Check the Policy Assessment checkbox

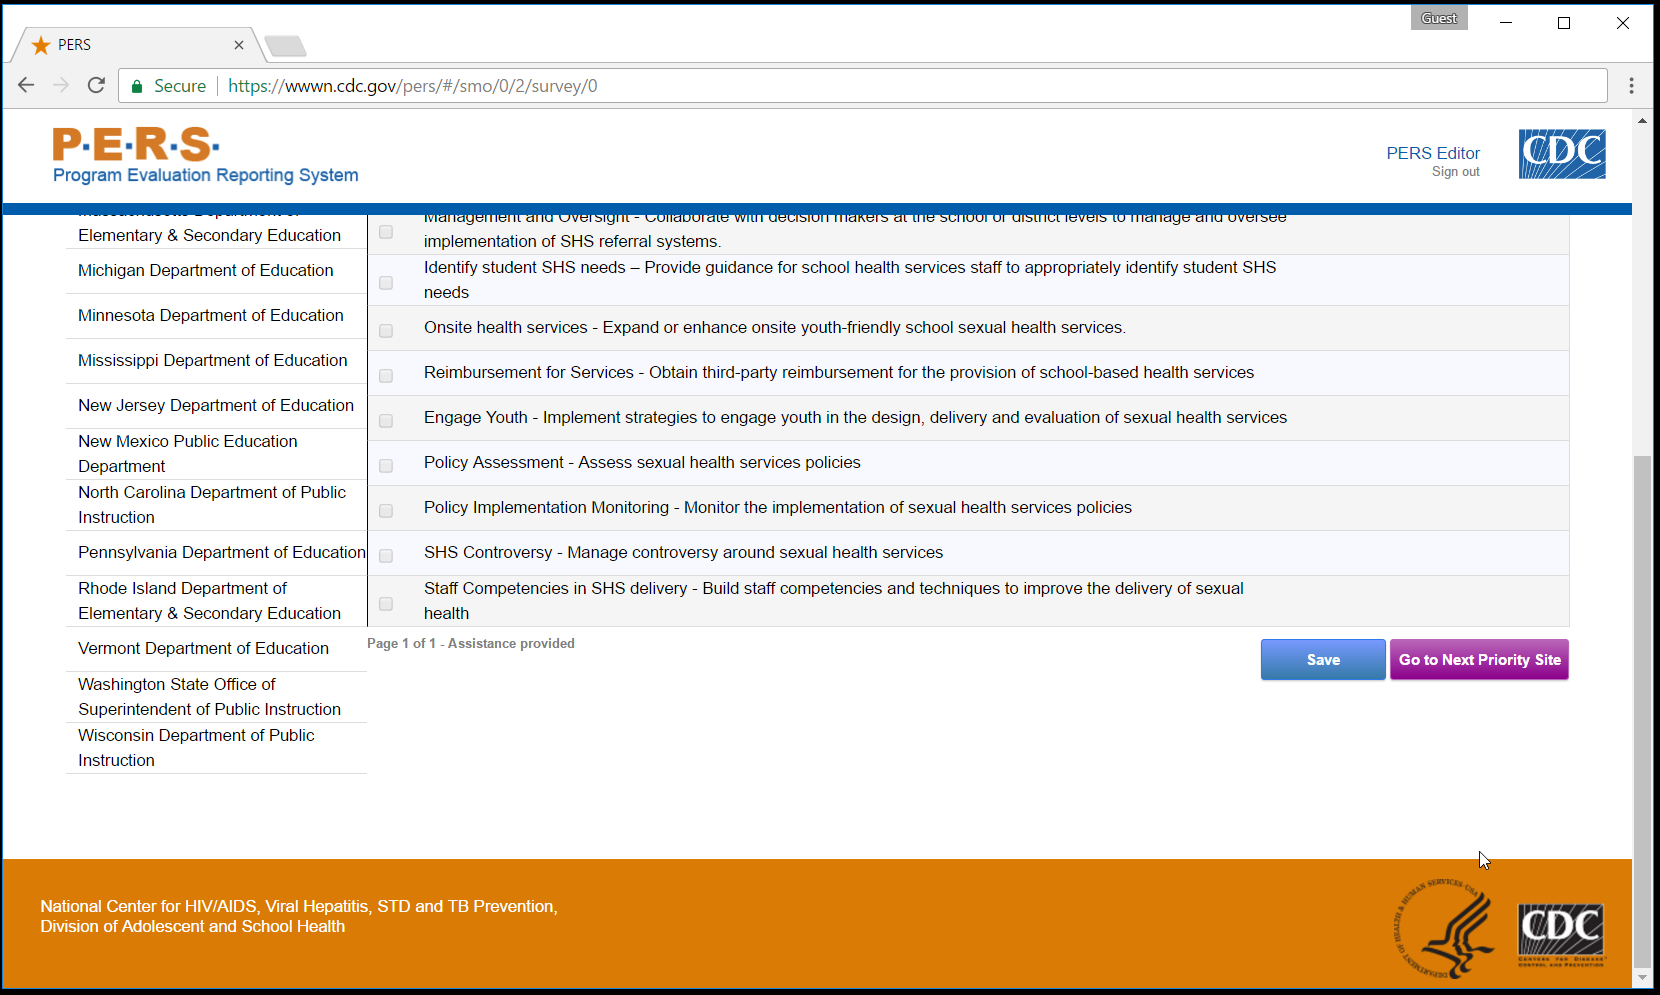(x=386, y=466)
